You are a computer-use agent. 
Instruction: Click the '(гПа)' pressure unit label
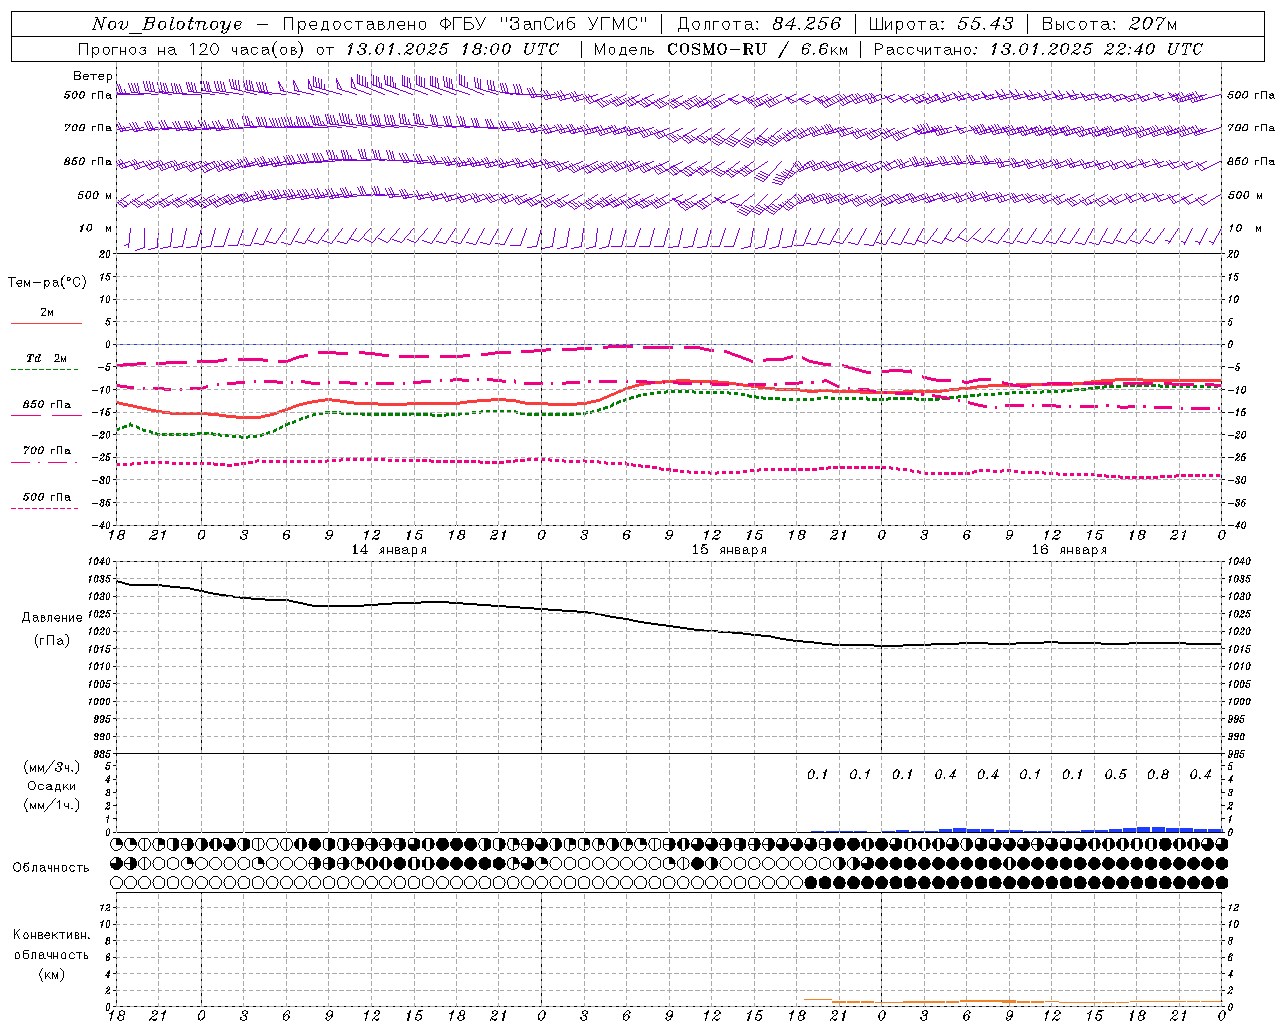(52, 641)
